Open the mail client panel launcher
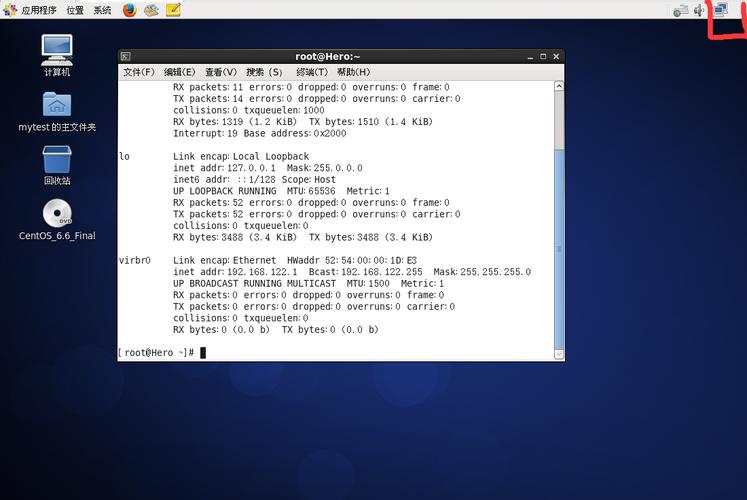 151,10
